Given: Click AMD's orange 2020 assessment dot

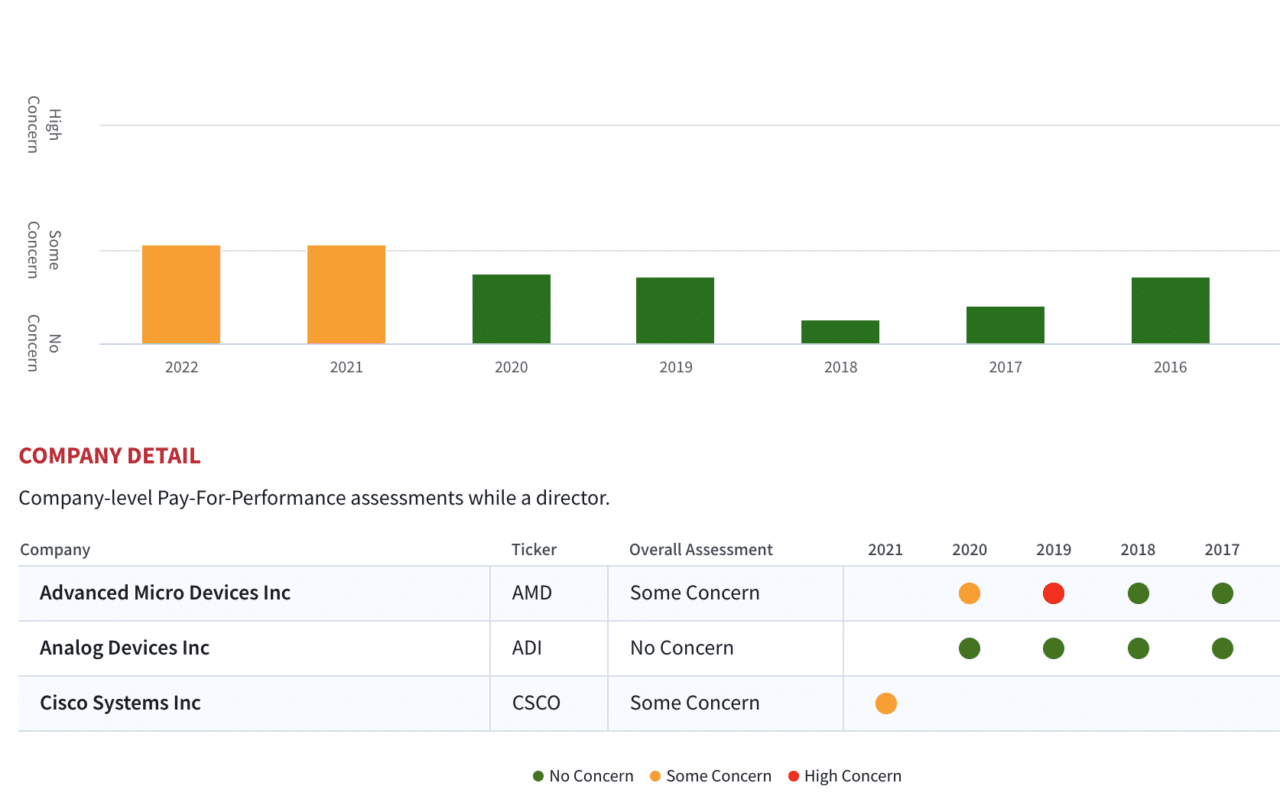Looking at the screenshot, I should 969,593.
